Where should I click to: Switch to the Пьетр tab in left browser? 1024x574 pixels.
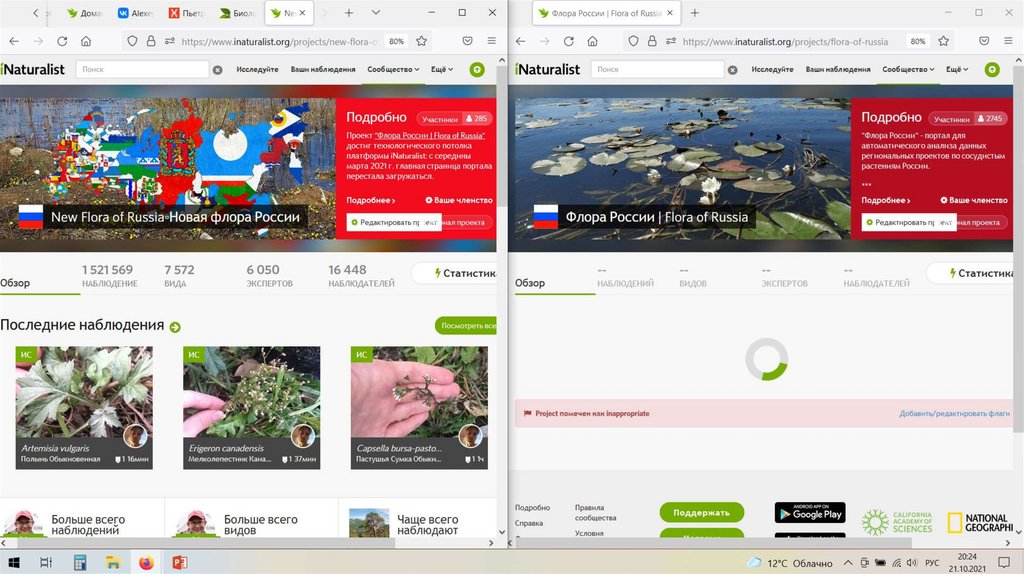(x=186, y=13)
